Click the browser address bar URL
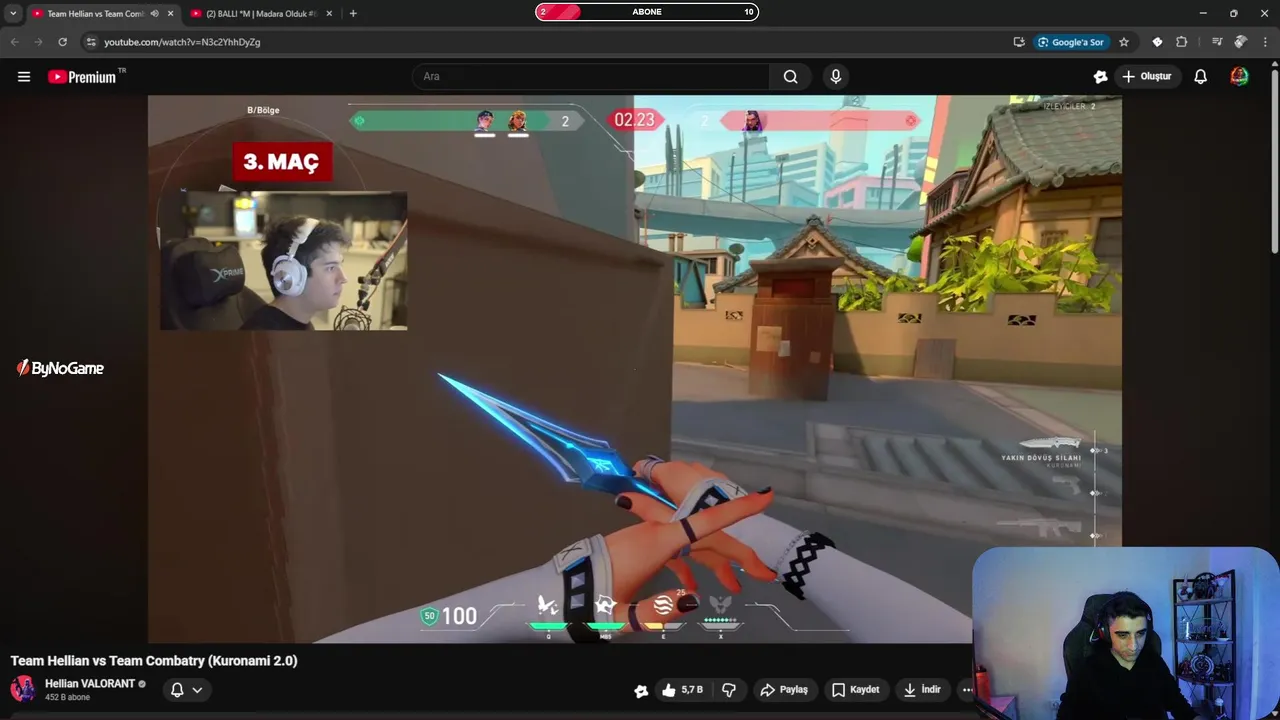 (x=182, y=42)
